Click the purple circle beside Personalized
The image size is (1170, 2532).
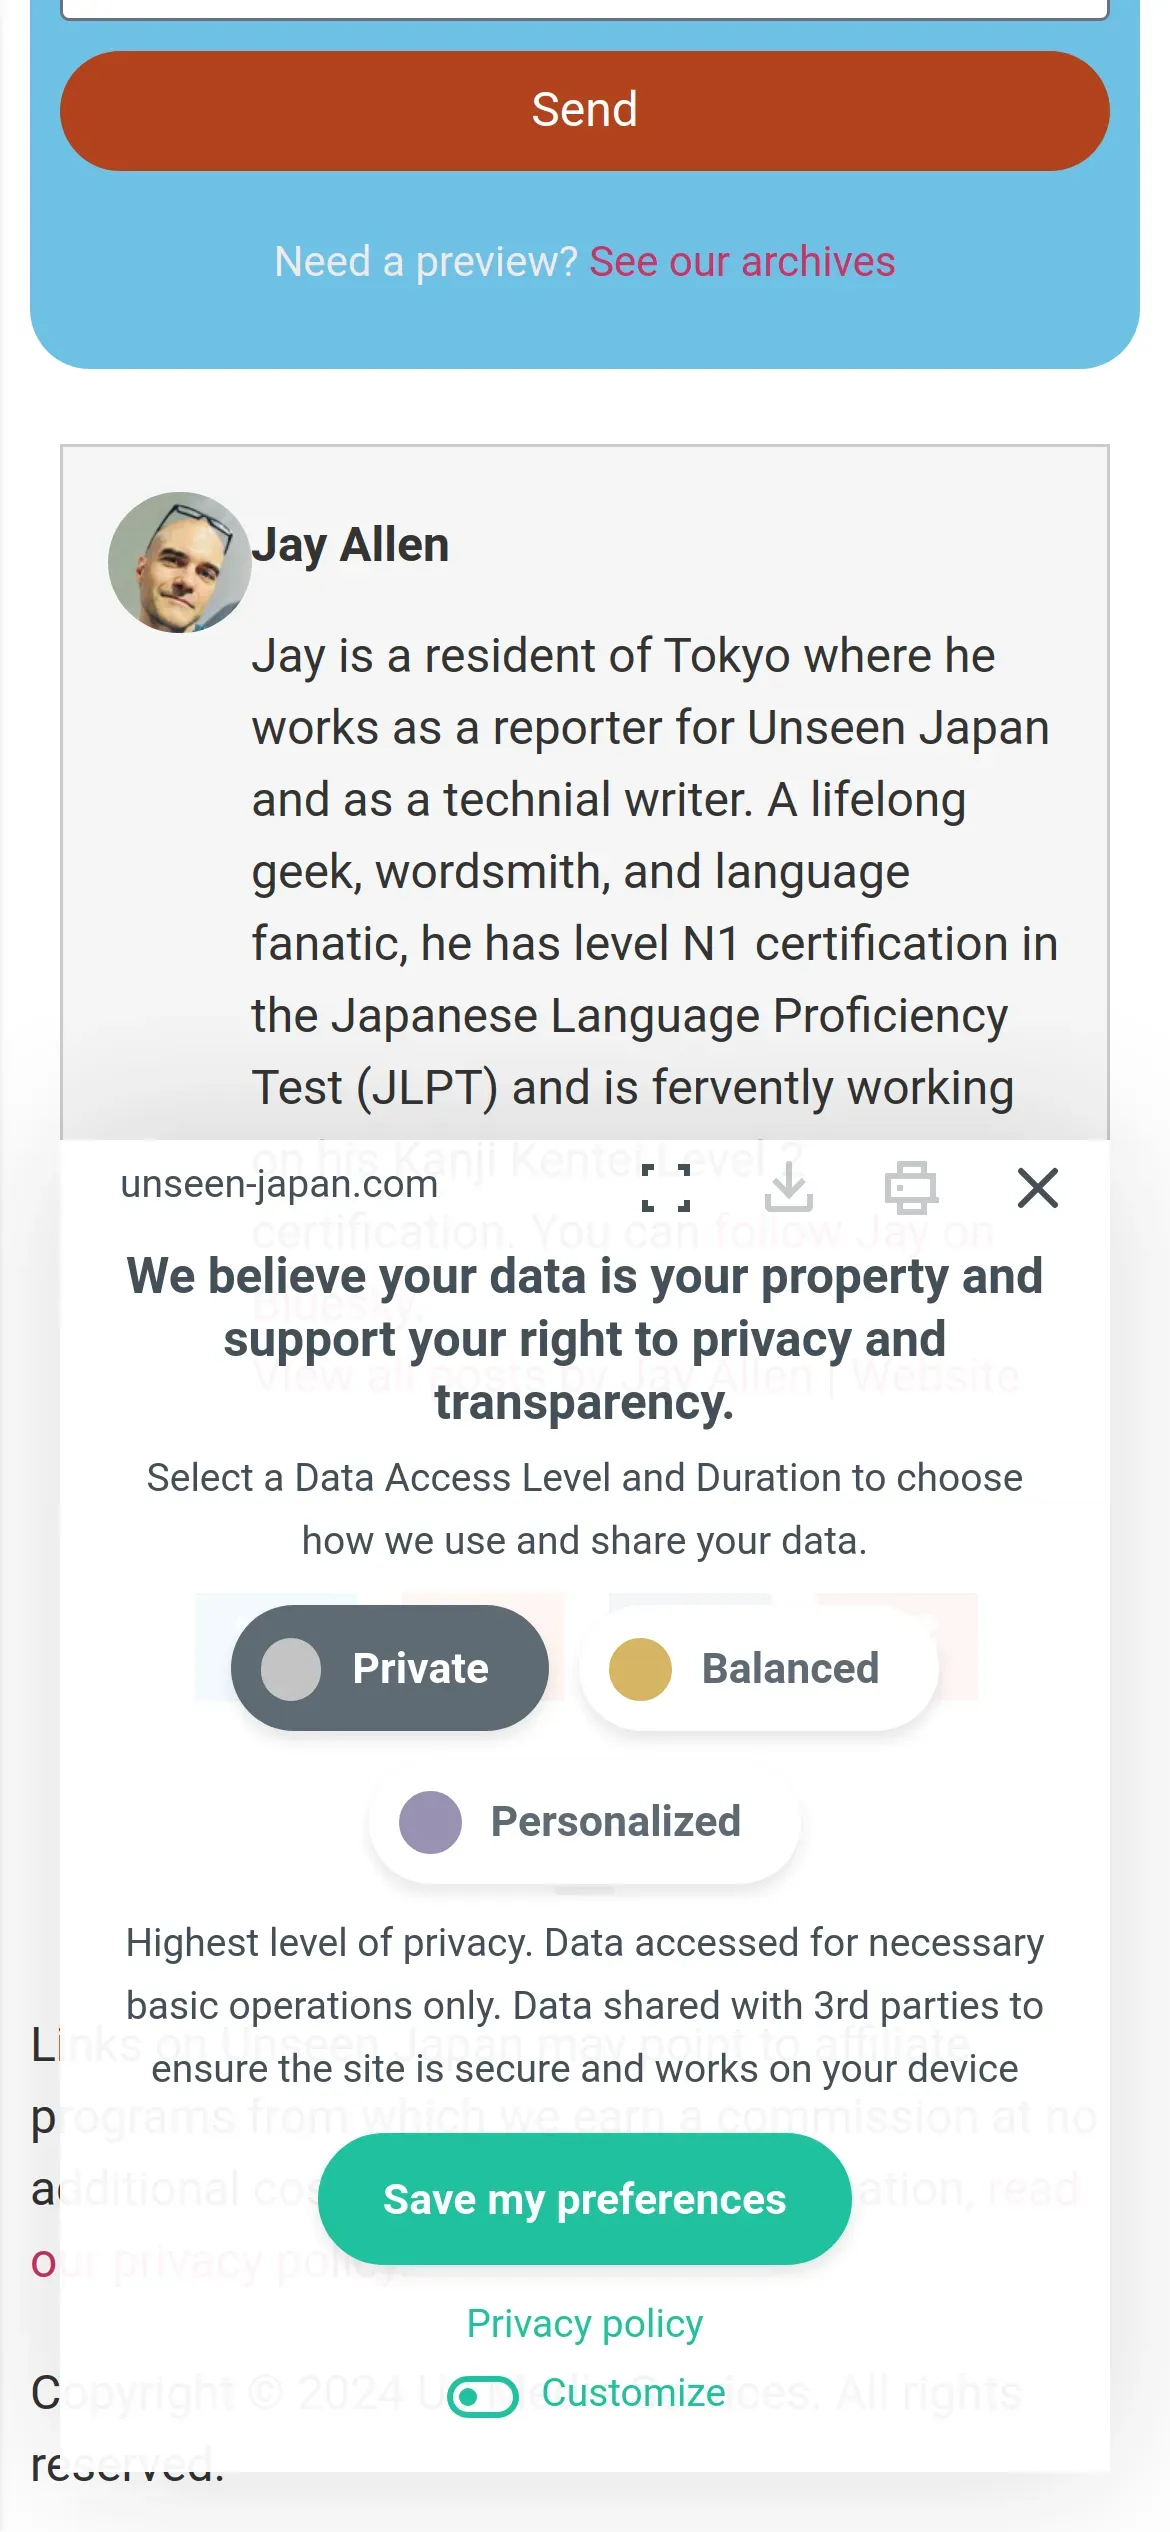[430, 1822]
